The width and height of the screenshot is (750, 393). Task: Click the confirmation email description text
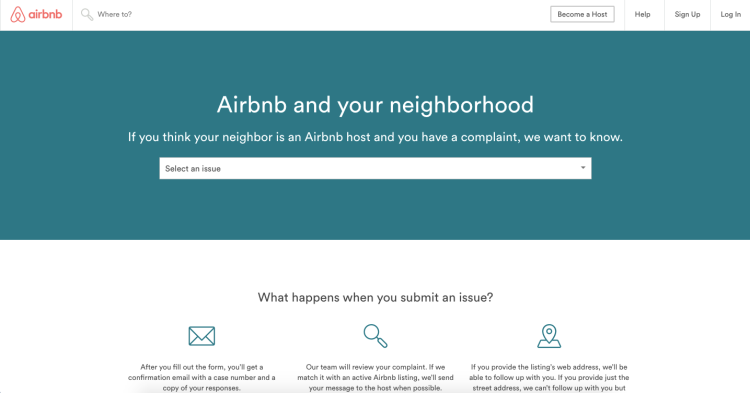[201, 378]
